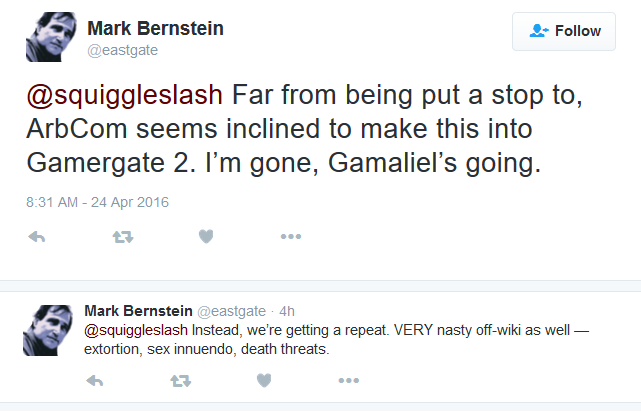This screenshot has width=641, height=411.
Task: Like the main tweet with heart icon
Action: click(206, 236)
